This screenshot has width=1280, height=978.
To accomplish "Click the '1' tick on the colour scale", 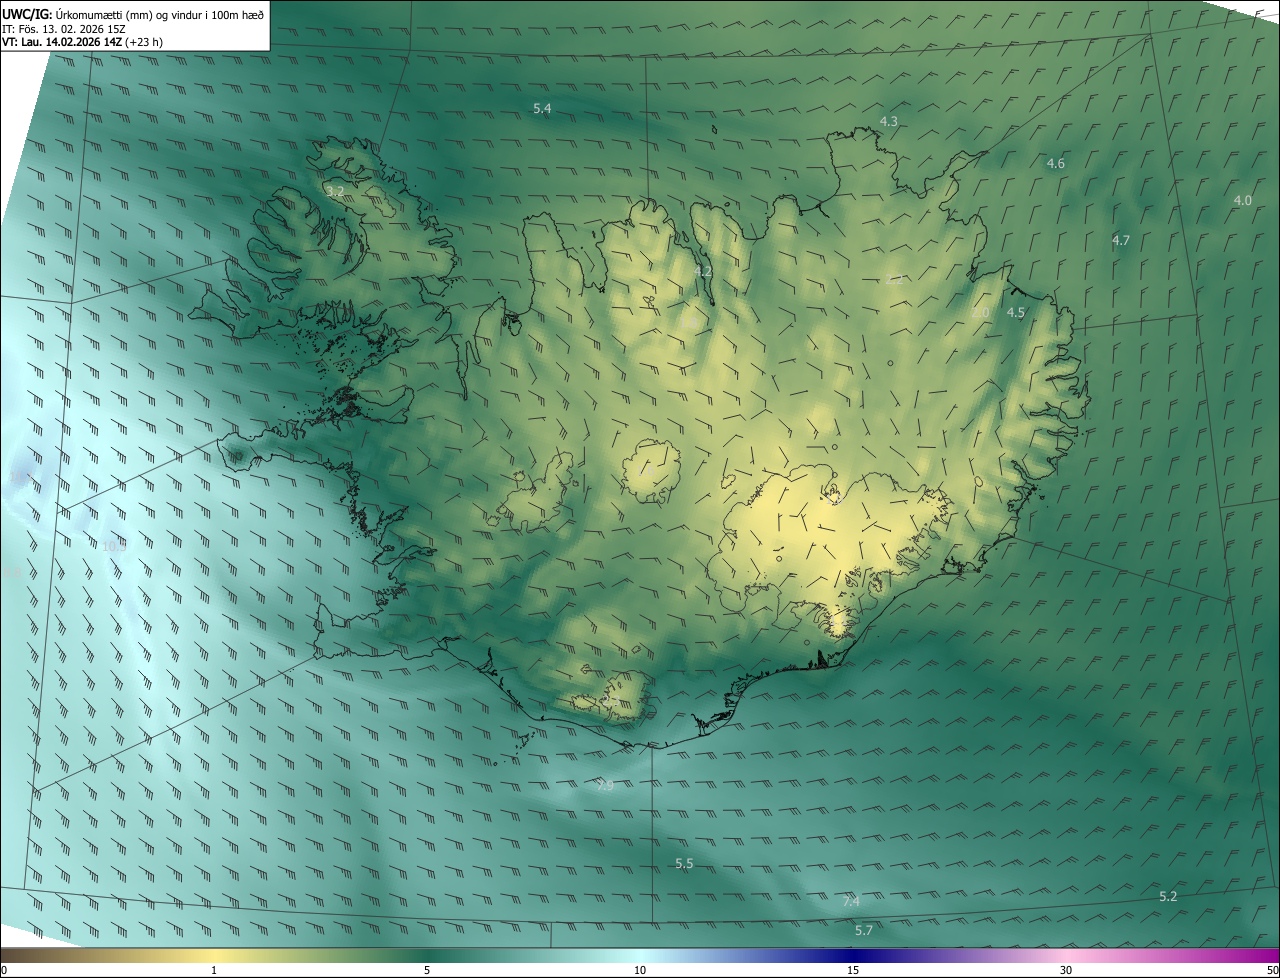I will point(214,970).
